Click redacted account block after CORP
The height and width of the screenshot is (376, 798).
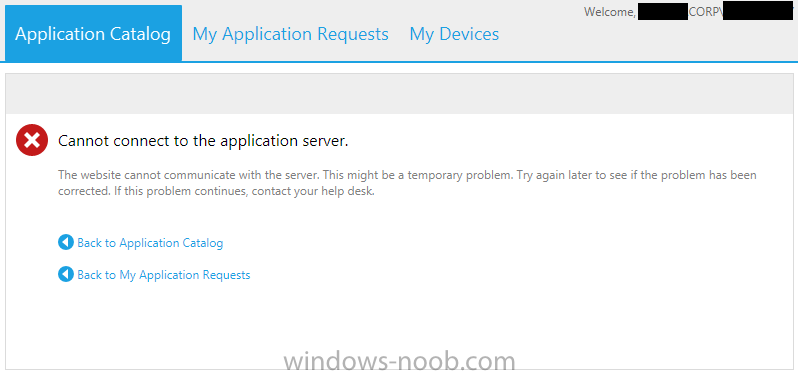[758, 12]
